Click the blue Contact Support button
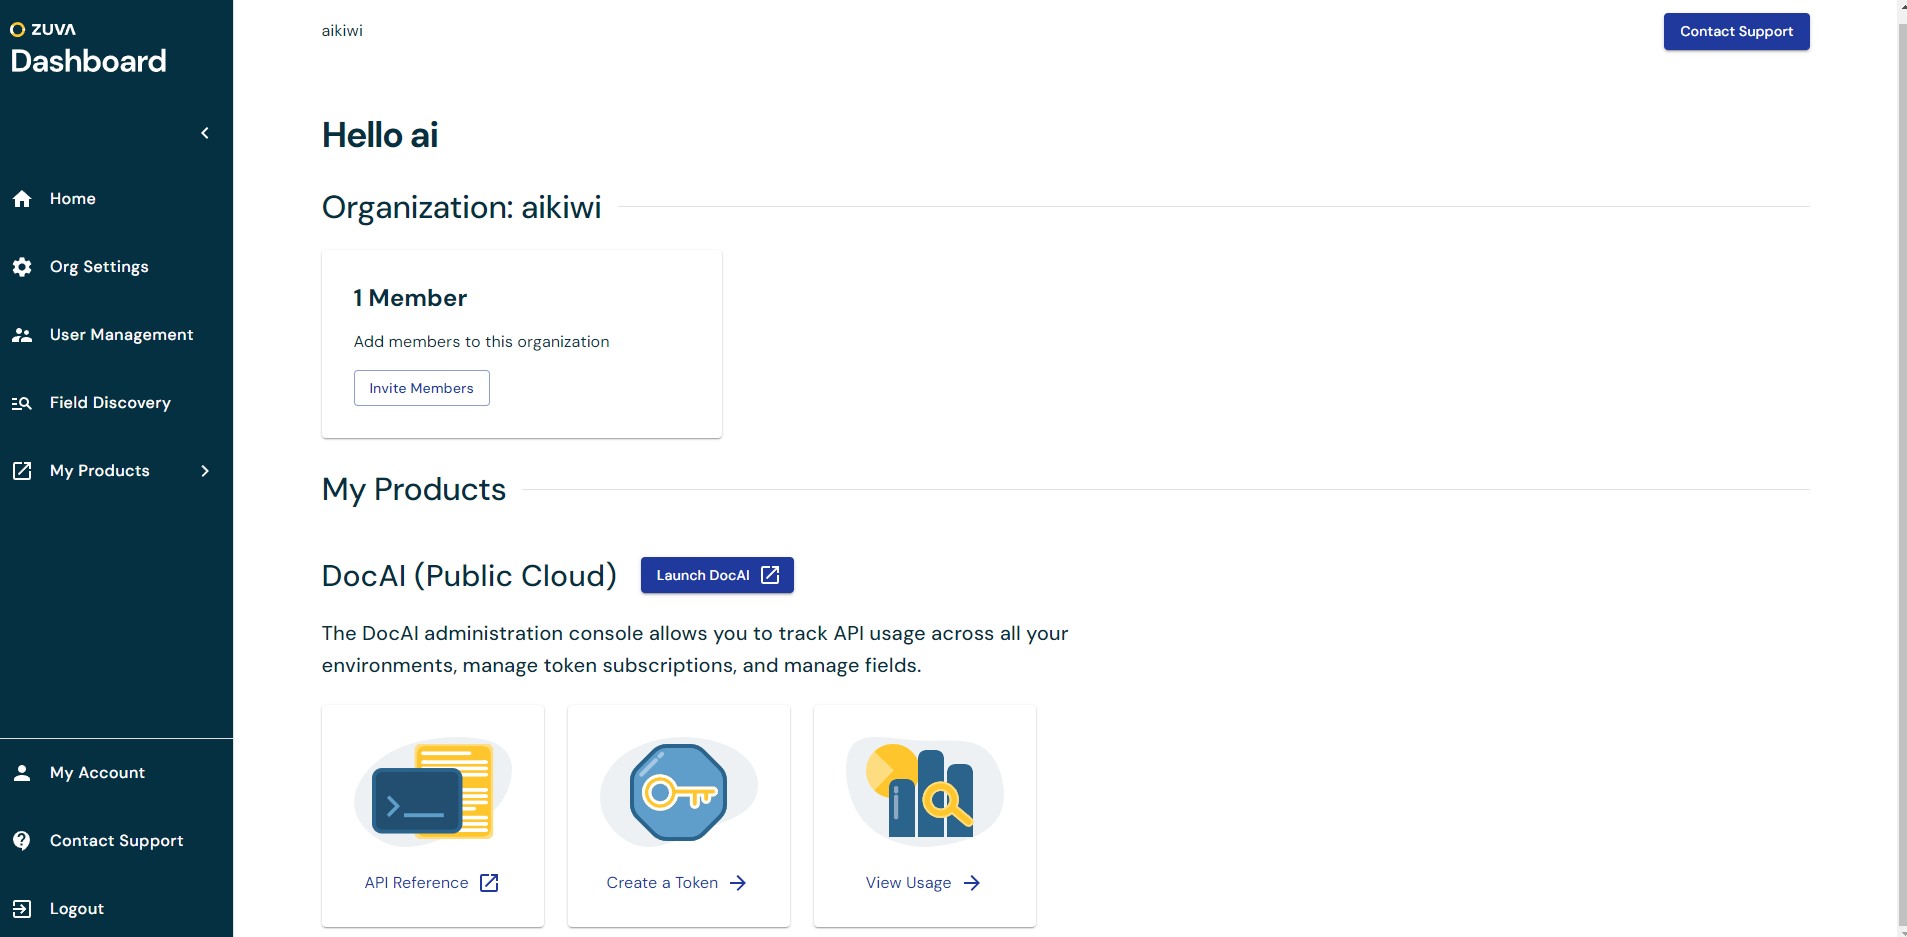 click(x=1736, y=32)
